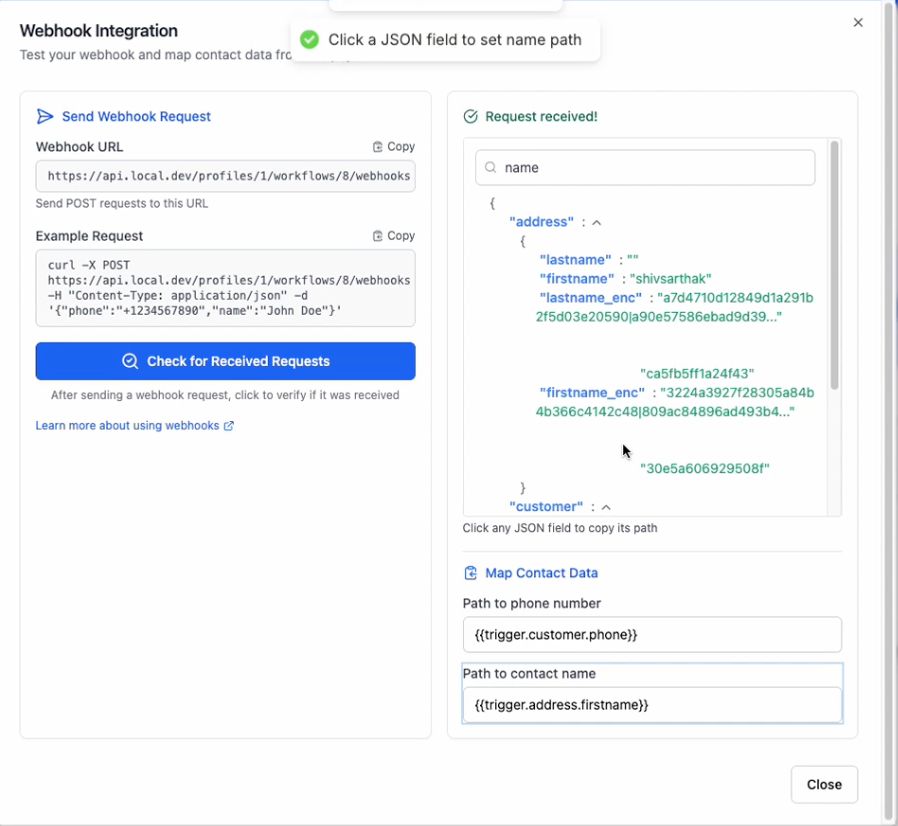
Task: Select the Webhook URL field
Action: 226,176
